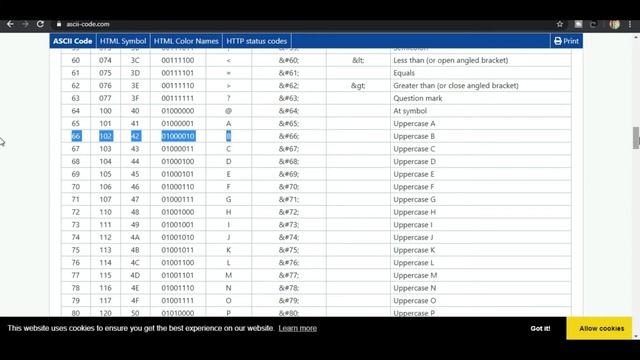Reload the ascii-code.com page
Image resolution: width=640 pixels, height=360 pixels.
click(40, 24)
